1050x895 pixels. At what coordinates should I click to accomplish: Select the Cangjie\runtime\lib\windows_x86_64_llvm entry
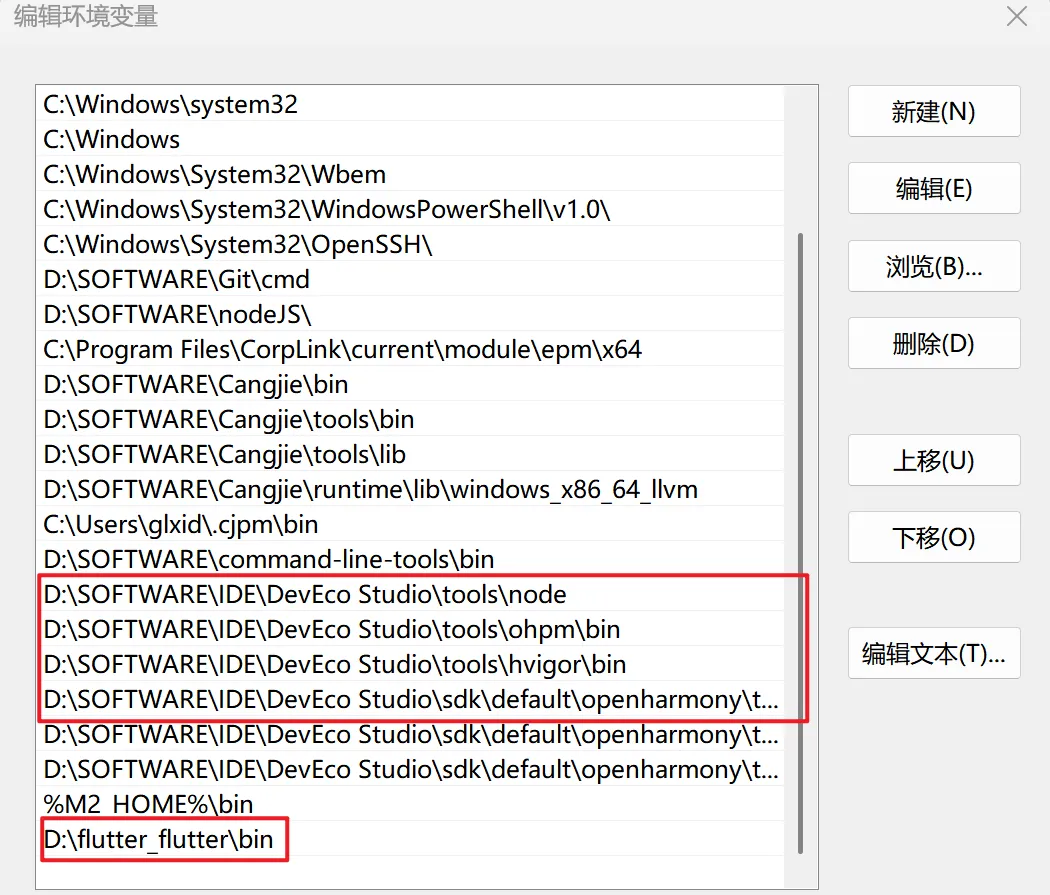click(x=410, y=489)
